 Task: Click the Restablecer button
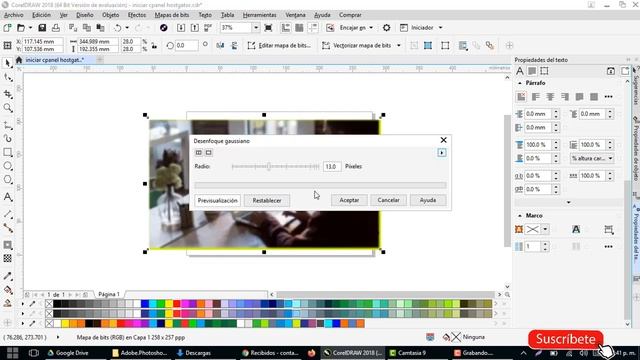(267, 200)
